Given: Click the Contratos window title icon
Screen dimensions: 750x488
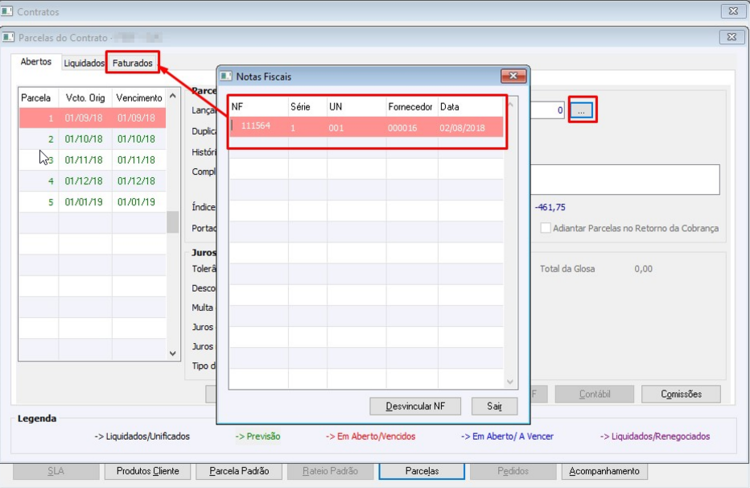Looking at the screenshot, I should [x=7, y=11].
